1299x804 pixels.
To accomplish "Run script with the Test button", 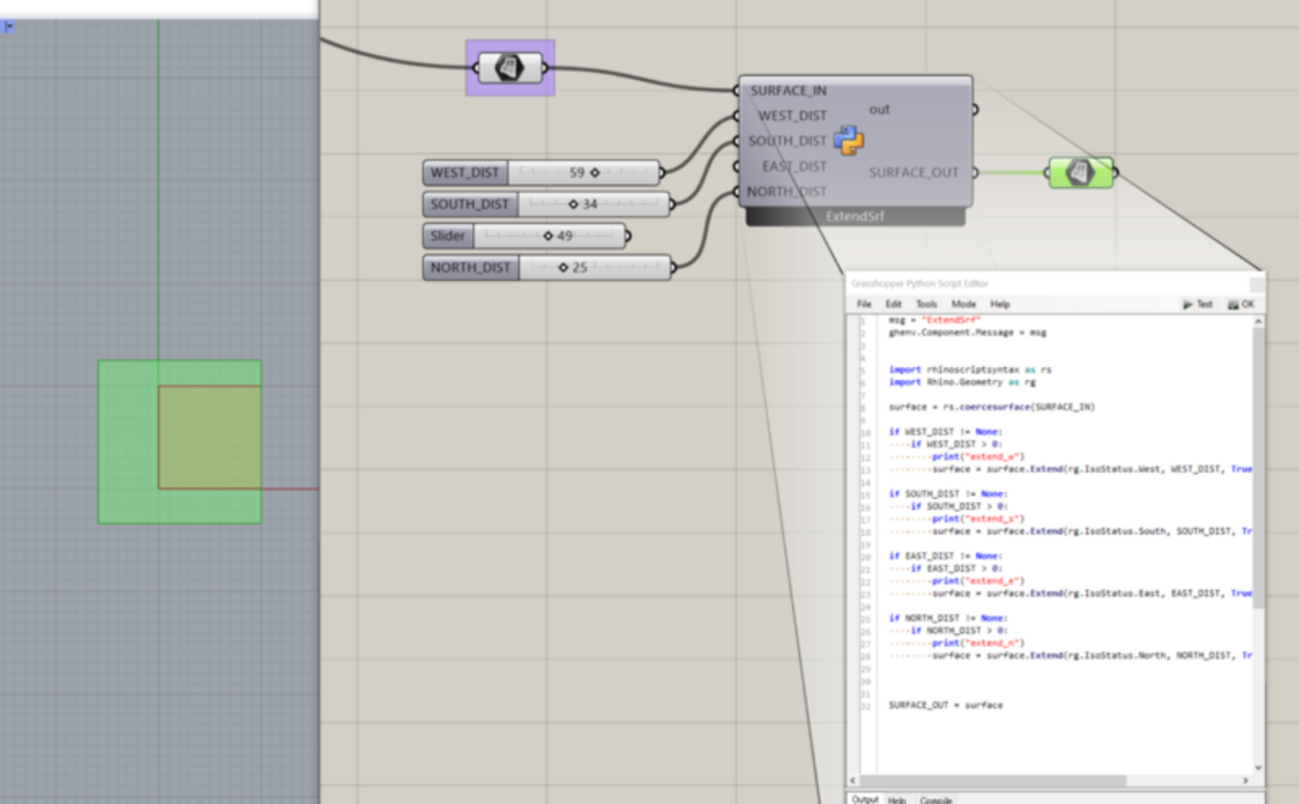I will coord(1197,304).
